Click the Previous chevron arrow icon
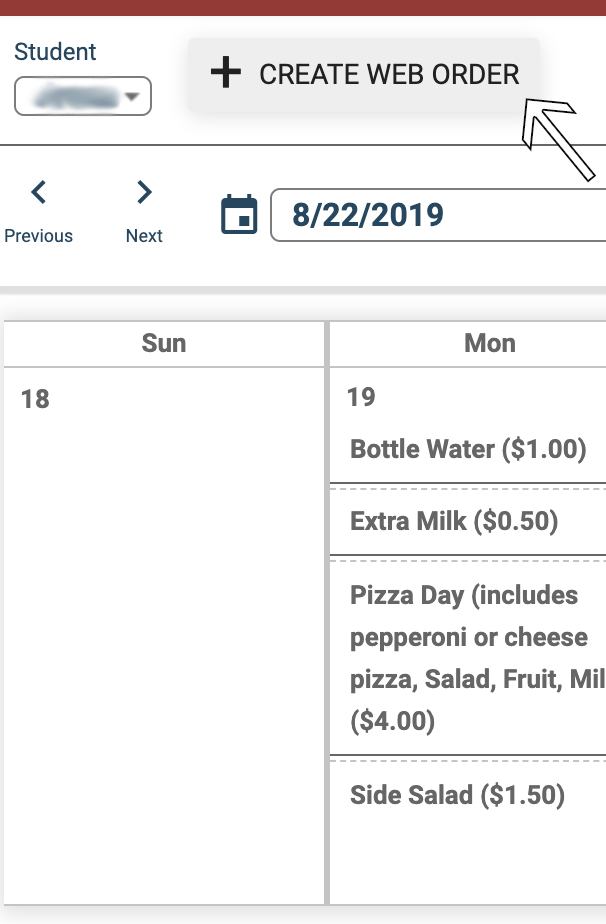The height and width of the screenshot is (924, 606). [x=39, y=192]
